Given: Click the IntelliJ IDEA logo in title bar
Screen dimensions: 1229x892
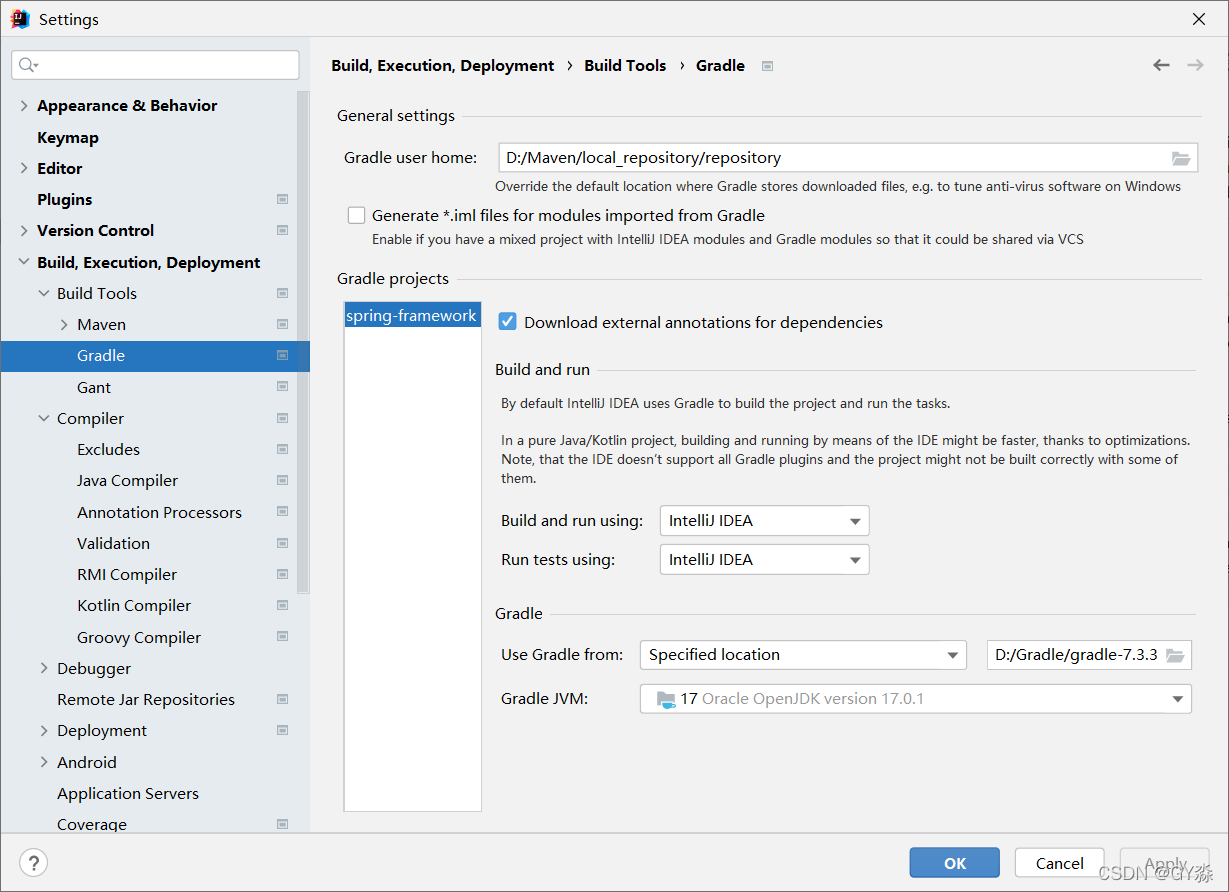Looking at the screenshot, I should (x=20, y=19).
